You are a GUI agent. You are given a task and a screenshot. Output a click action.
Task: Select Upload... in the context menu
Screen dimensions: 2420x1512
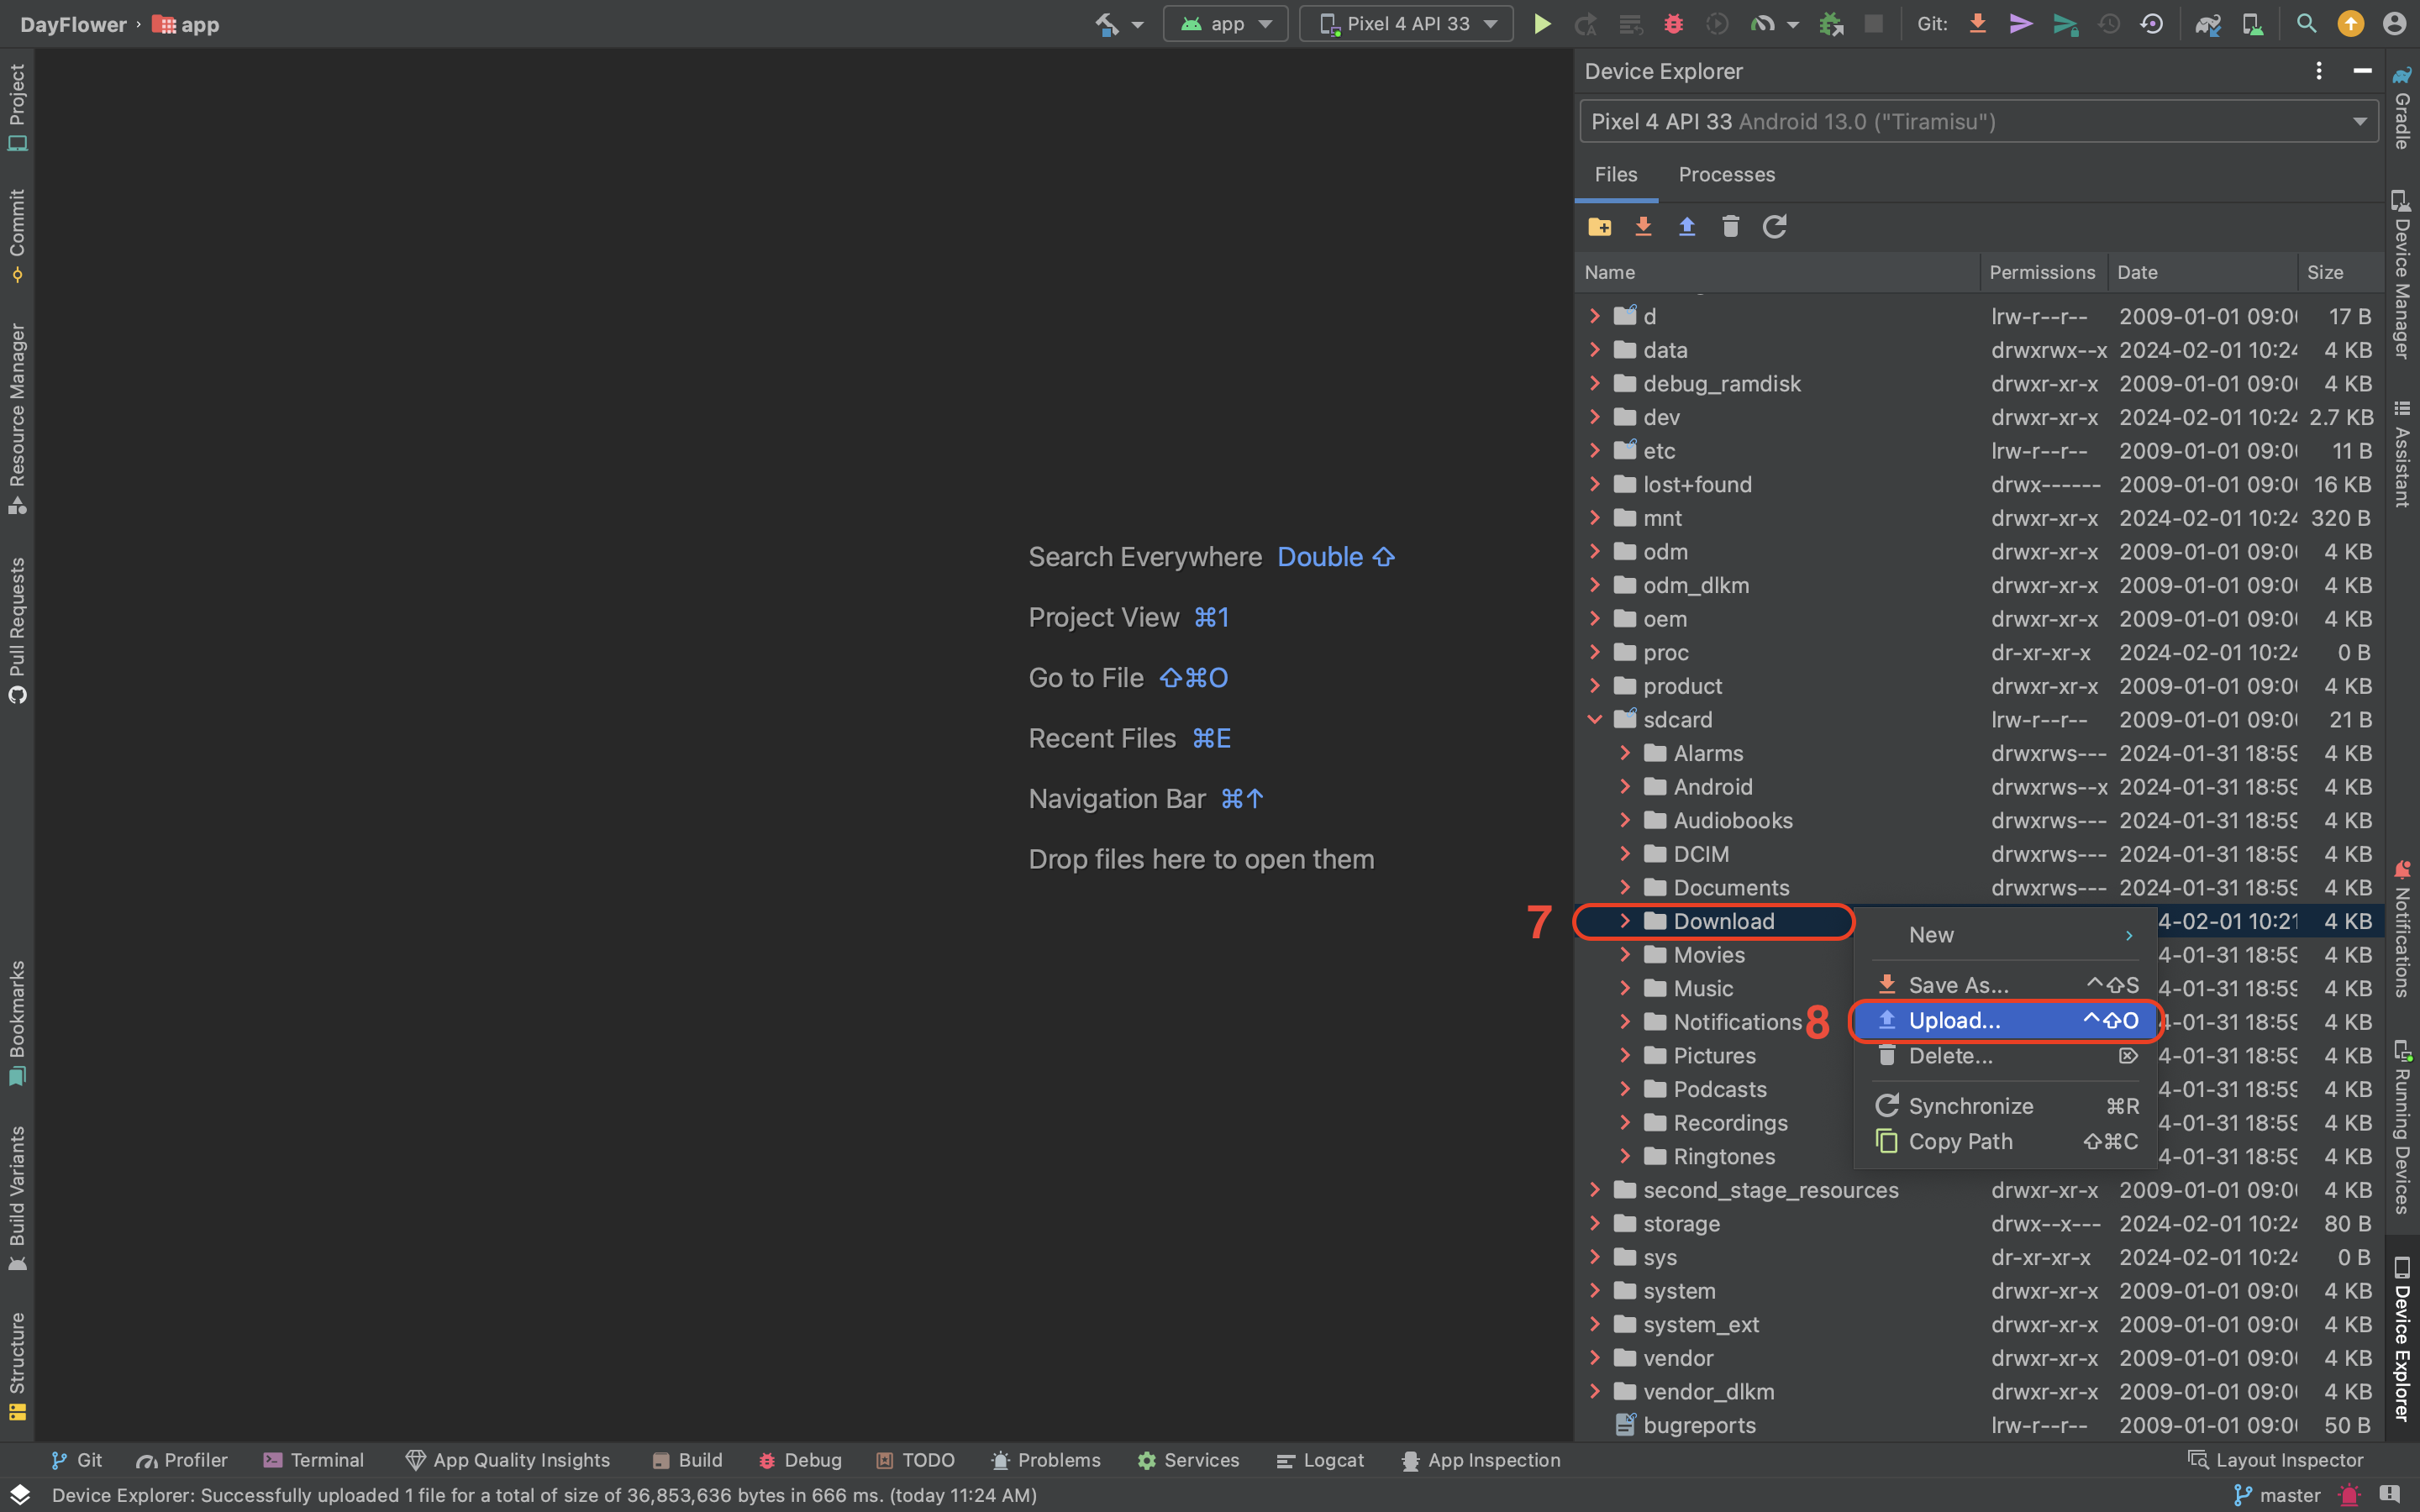pos(1954,1020)
